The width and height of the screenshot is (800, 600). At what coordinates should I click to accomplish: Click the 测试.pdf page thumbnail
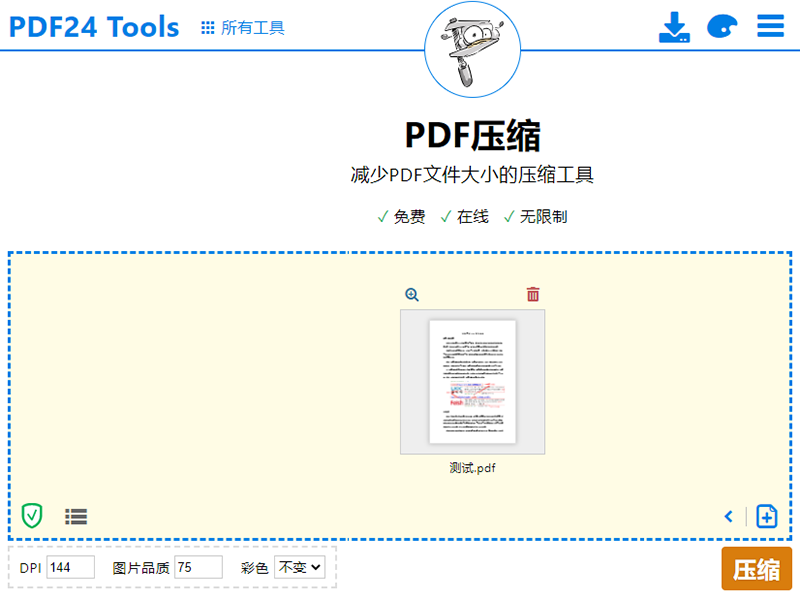472,382
